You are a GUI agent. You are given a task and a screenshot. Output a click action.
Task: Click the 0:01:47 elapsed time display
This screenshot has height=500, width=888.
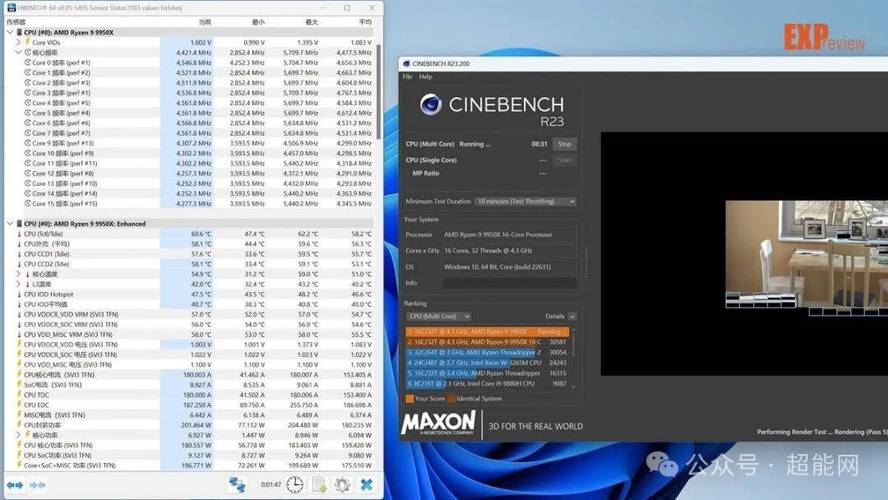(271, 485)
